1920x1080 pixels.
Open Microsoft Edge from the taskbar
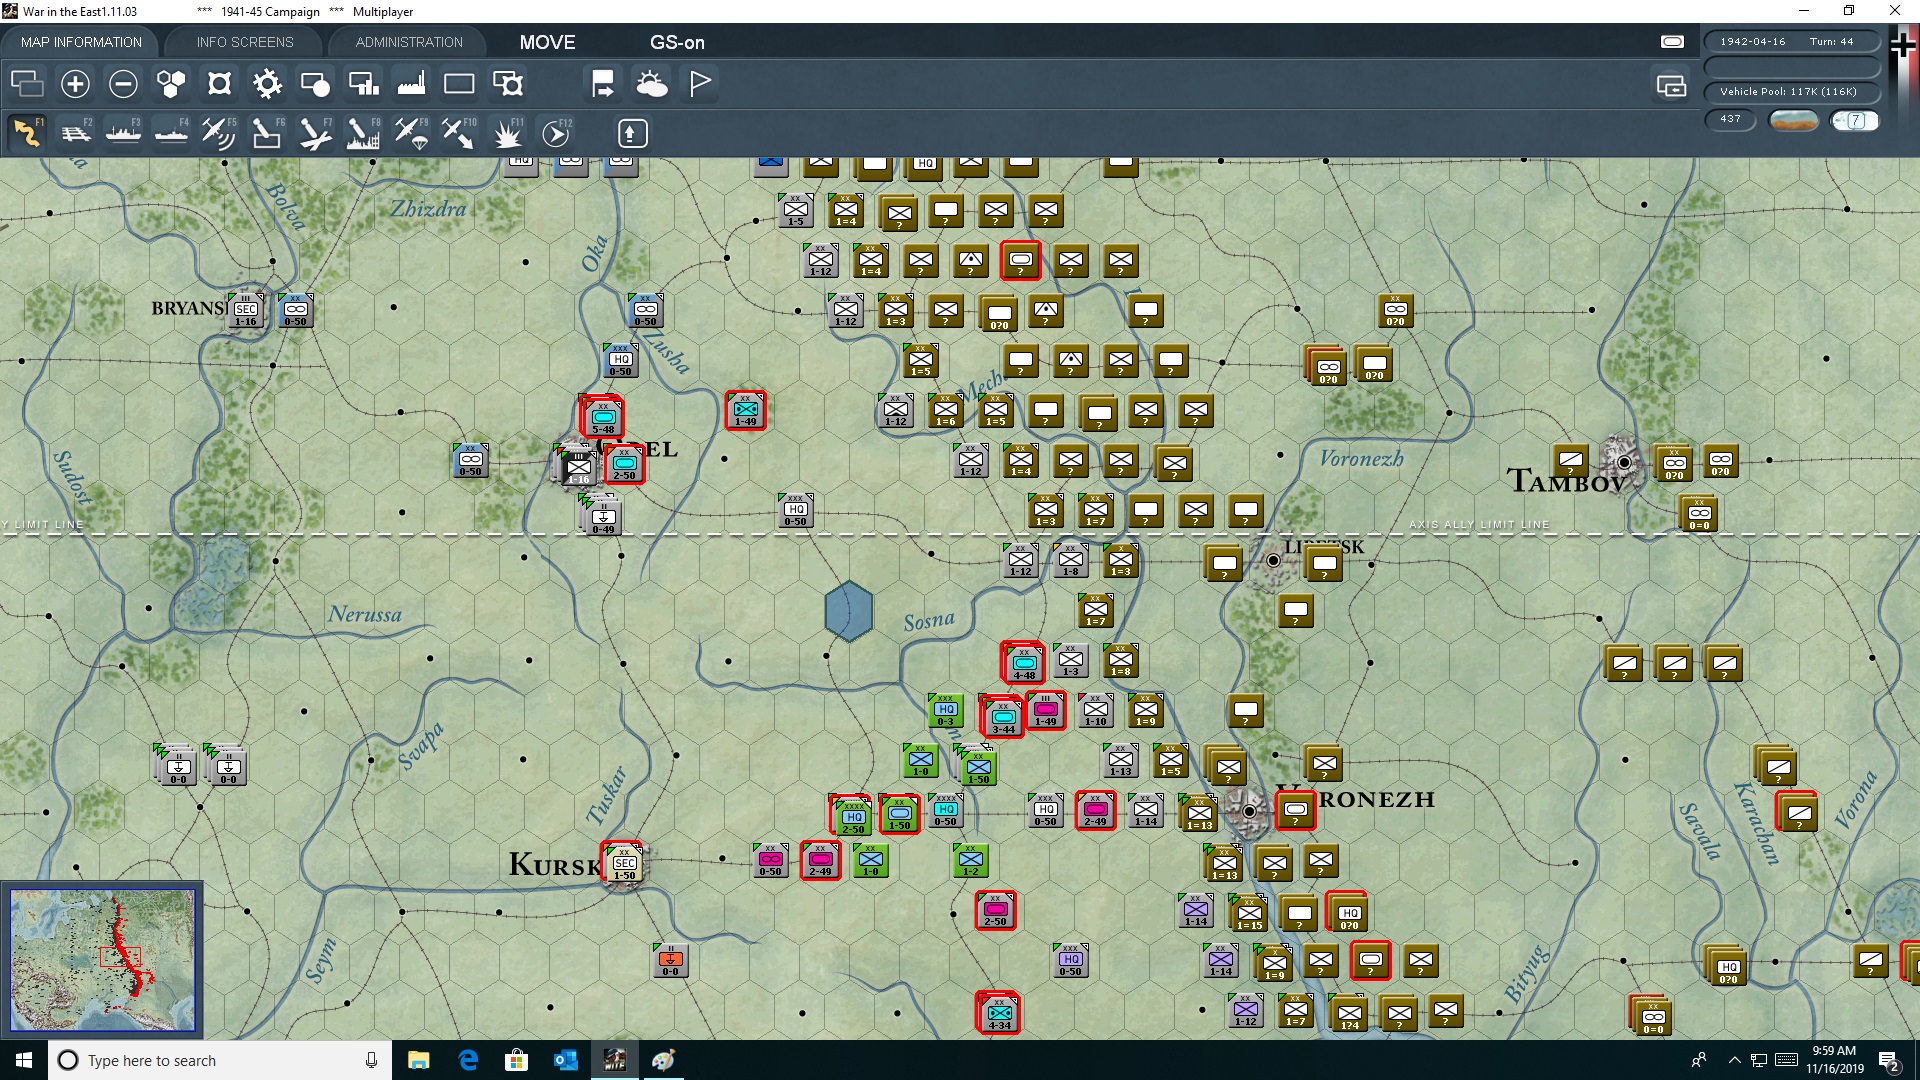[x=468, y=1060]
